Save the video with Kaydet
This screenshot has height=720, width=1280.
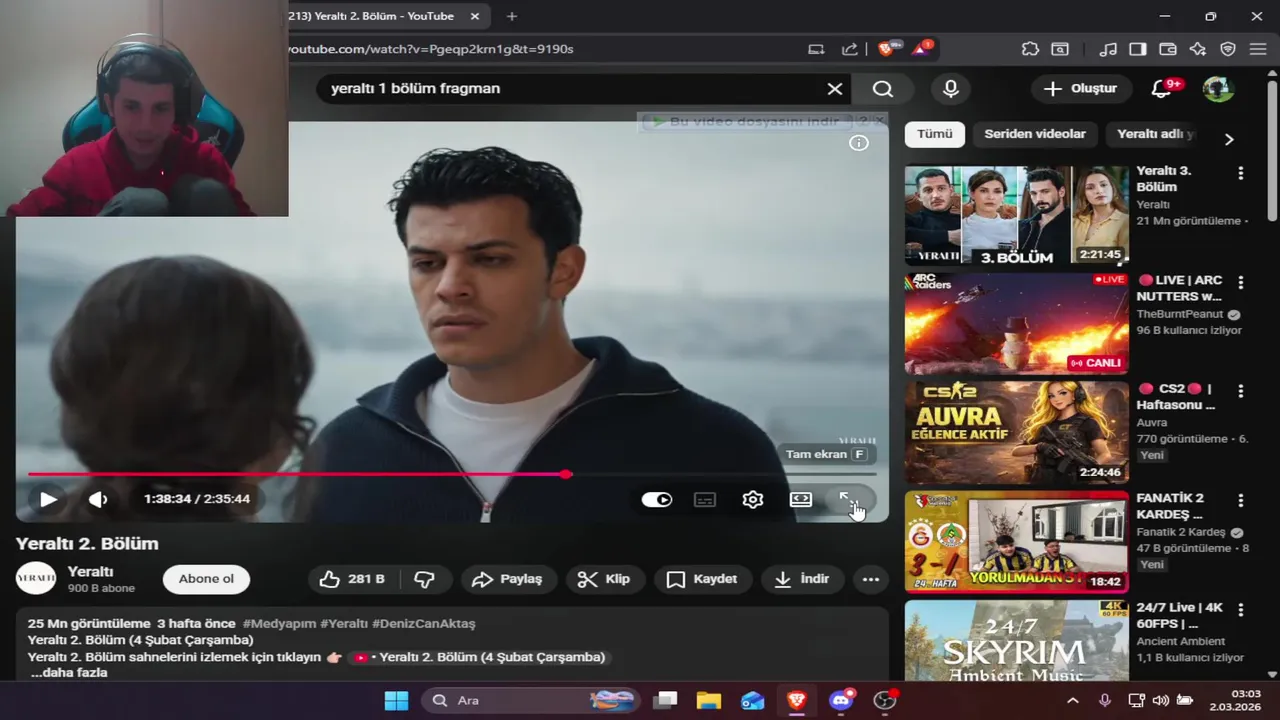pos(702,579)
